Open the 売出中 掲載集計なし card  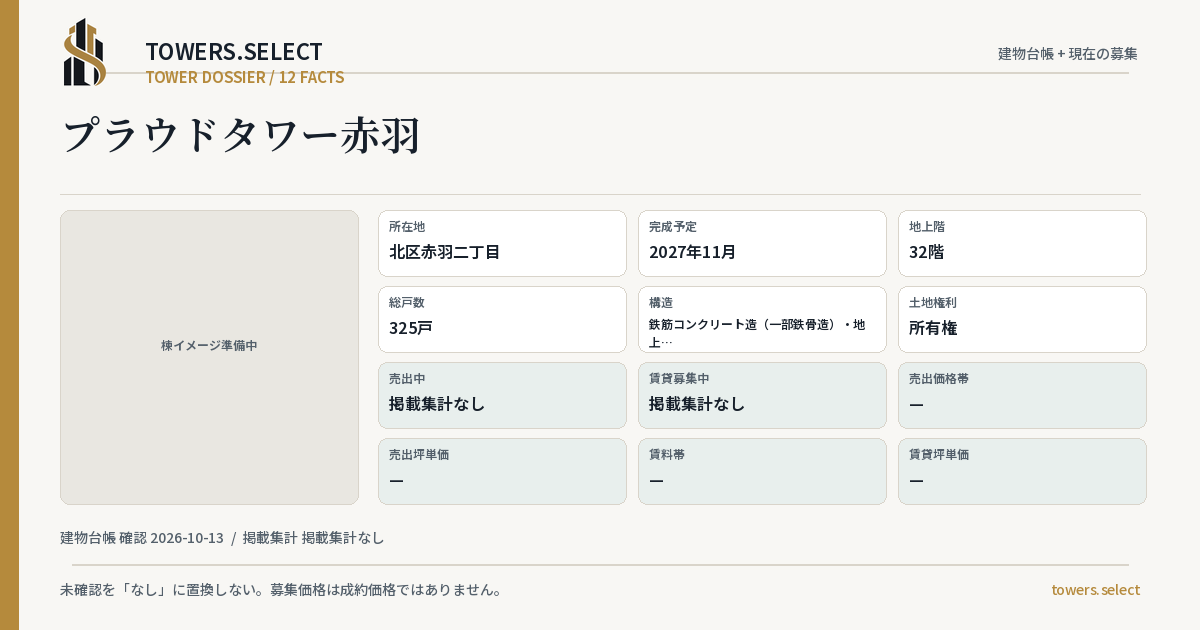tap(502, 395)
